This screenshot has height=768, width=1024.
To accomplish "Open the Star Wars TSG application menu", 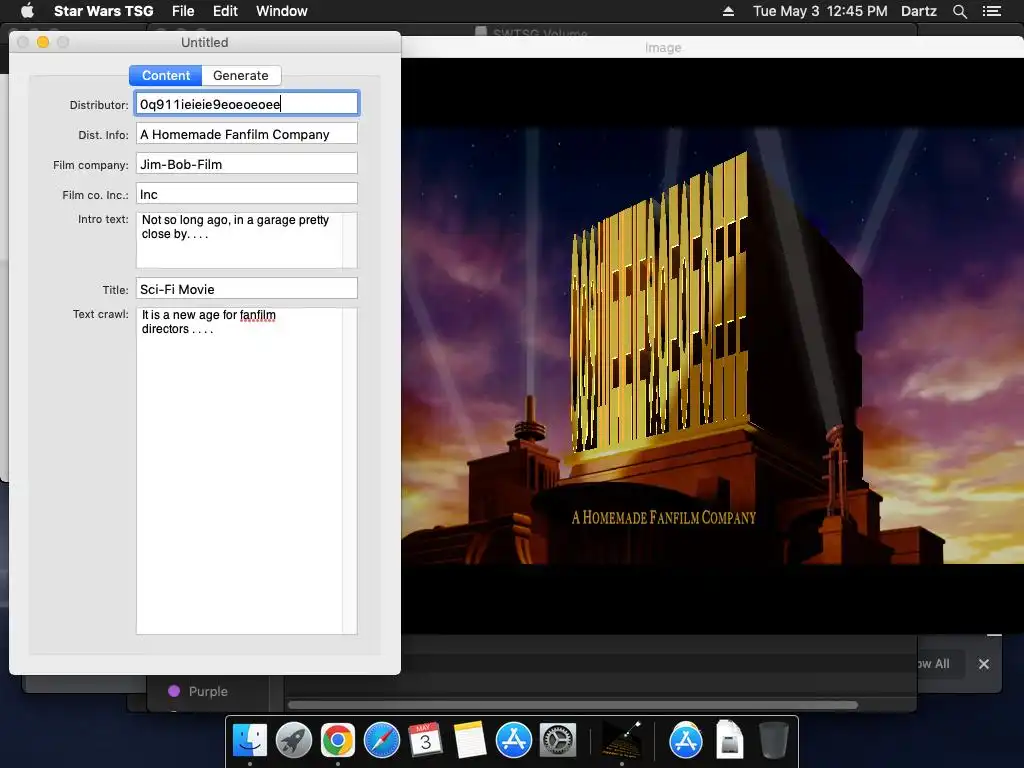I will point(103,11).
